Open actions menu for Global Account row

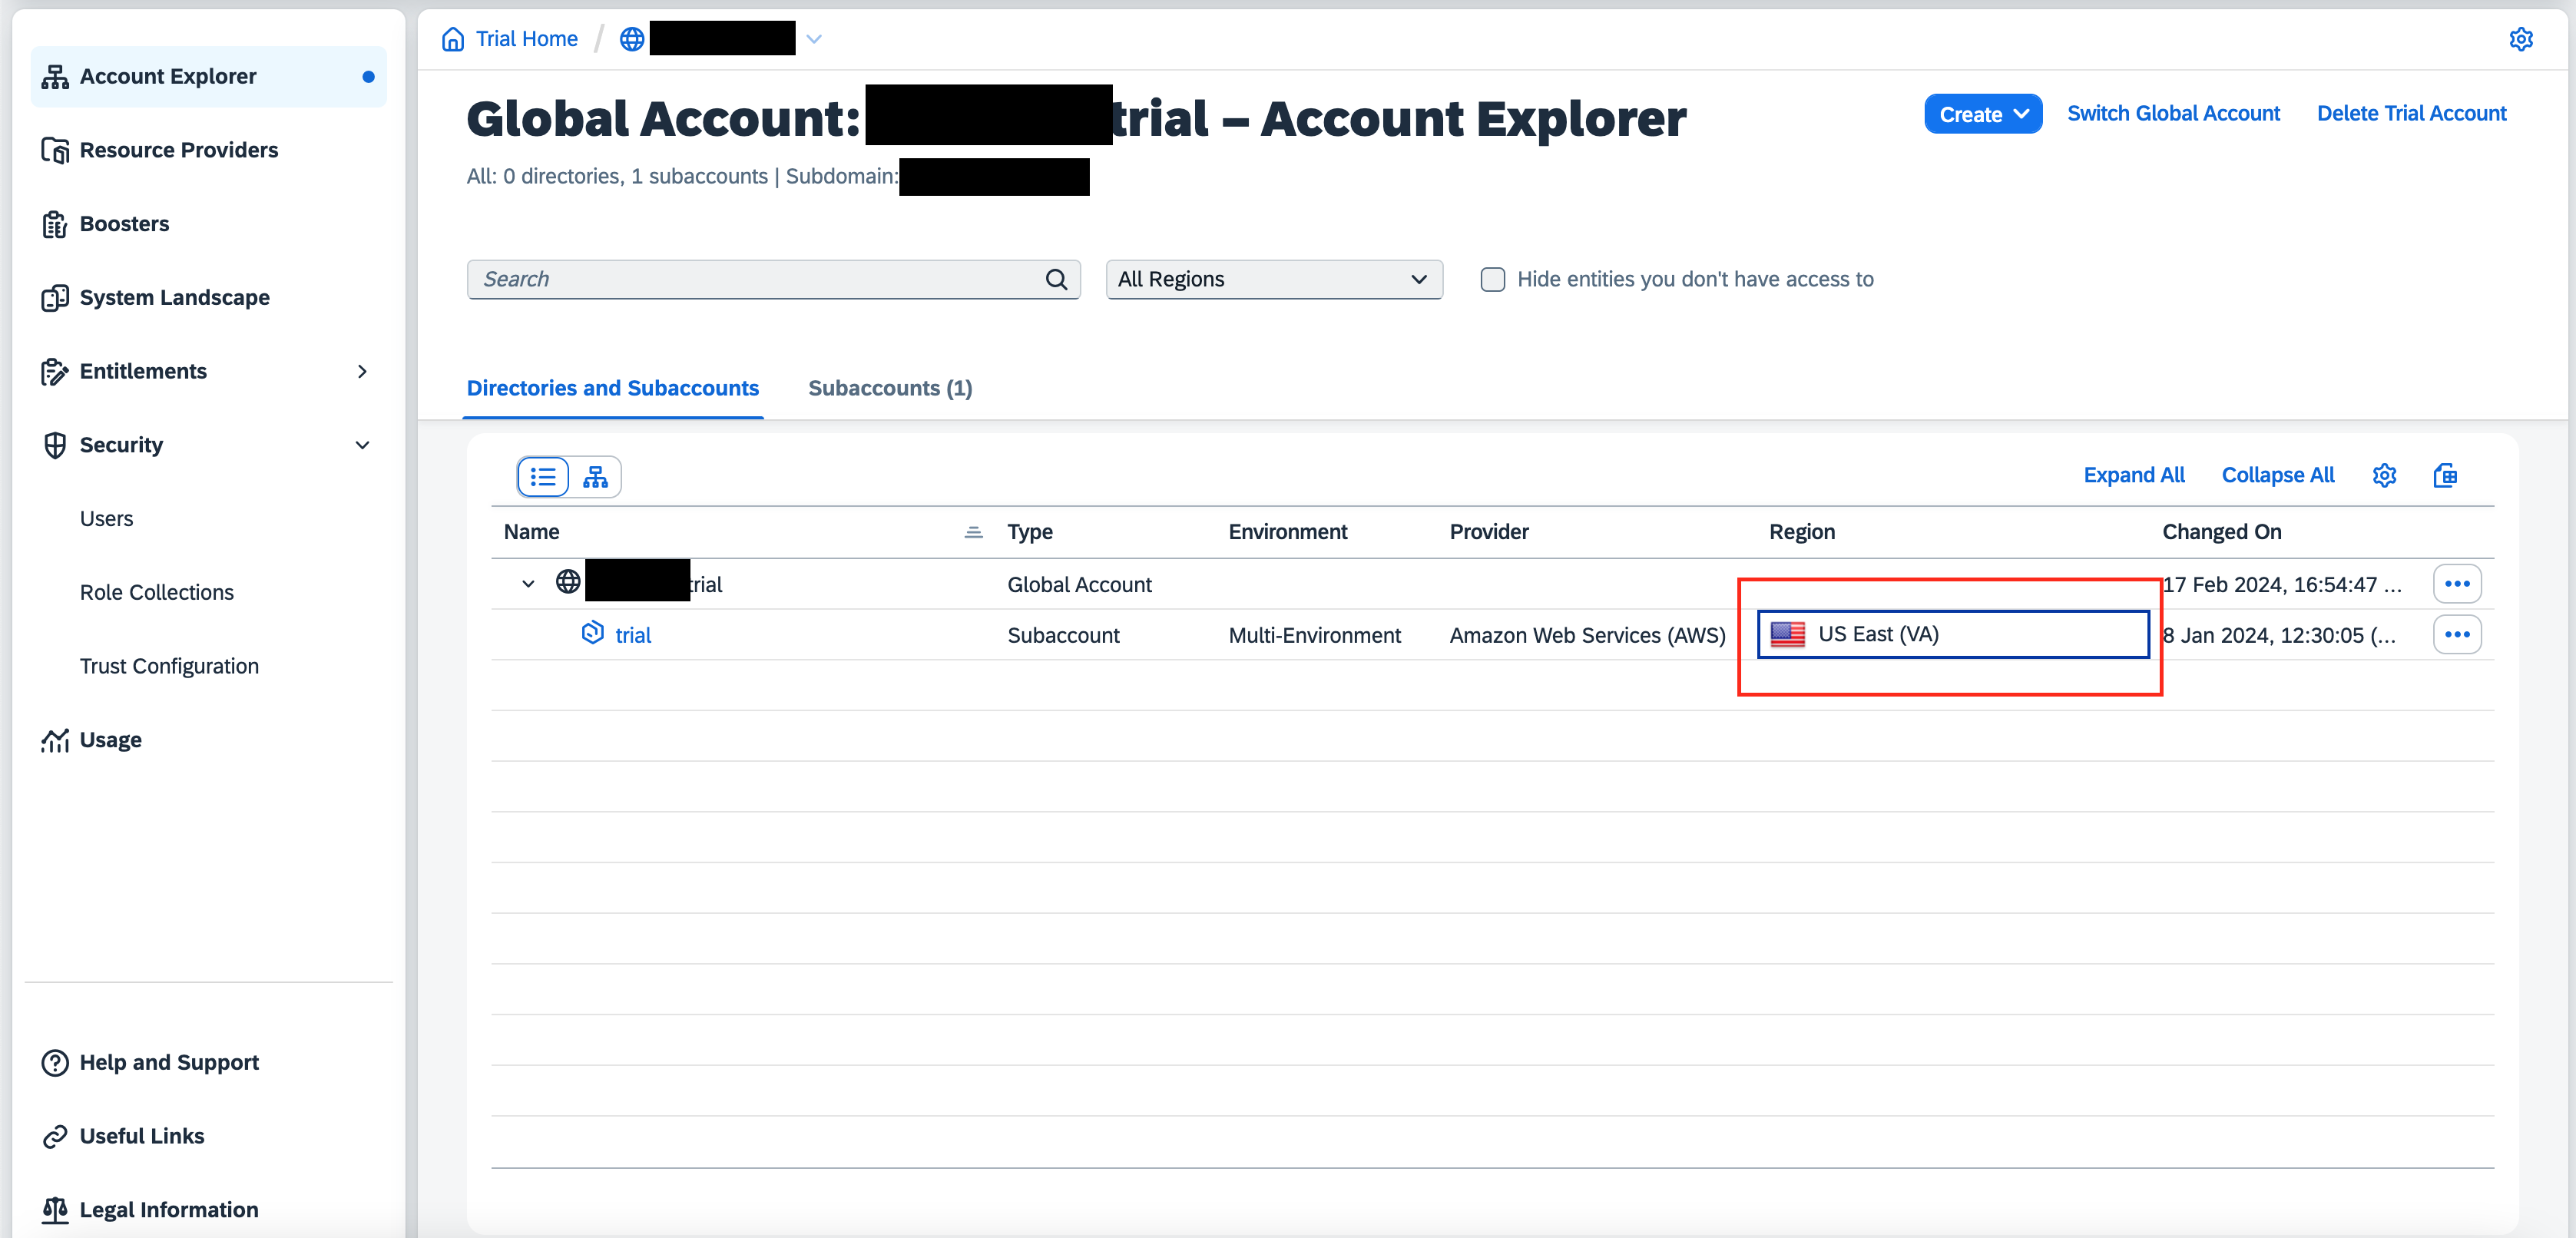coord(2456,584)
